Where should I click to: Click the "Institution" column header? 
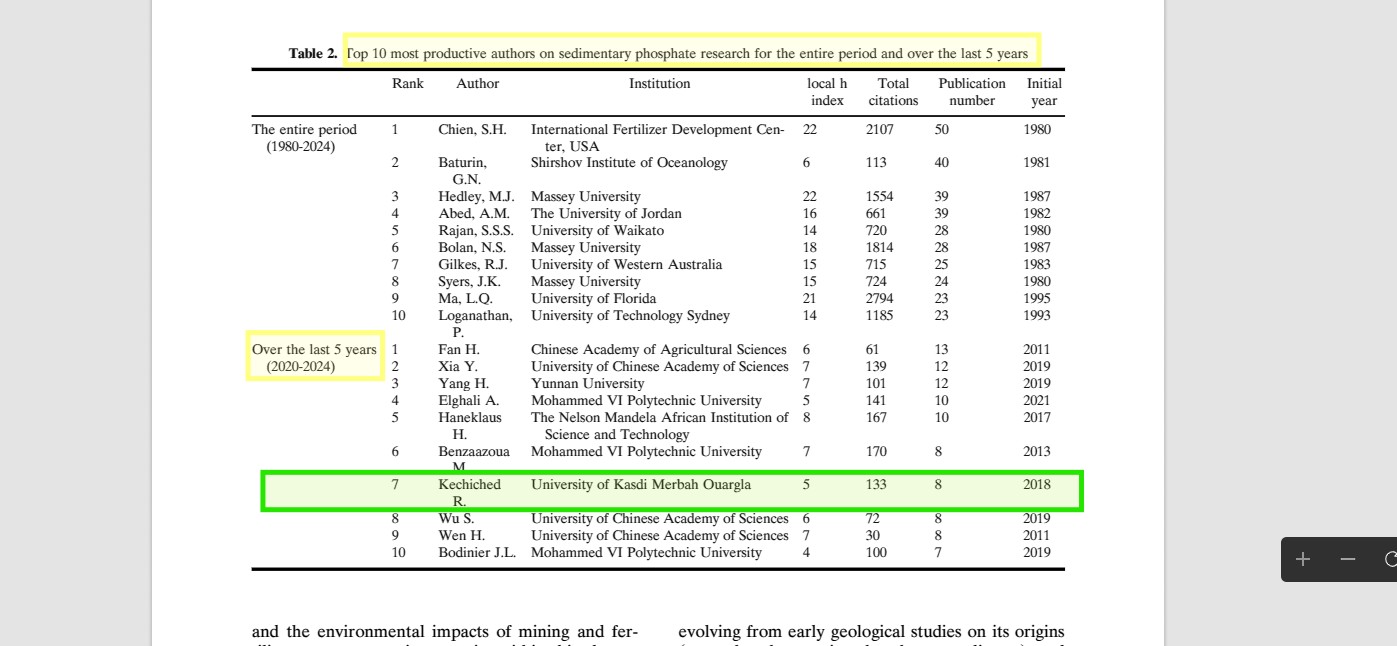[x=659, y=84]
